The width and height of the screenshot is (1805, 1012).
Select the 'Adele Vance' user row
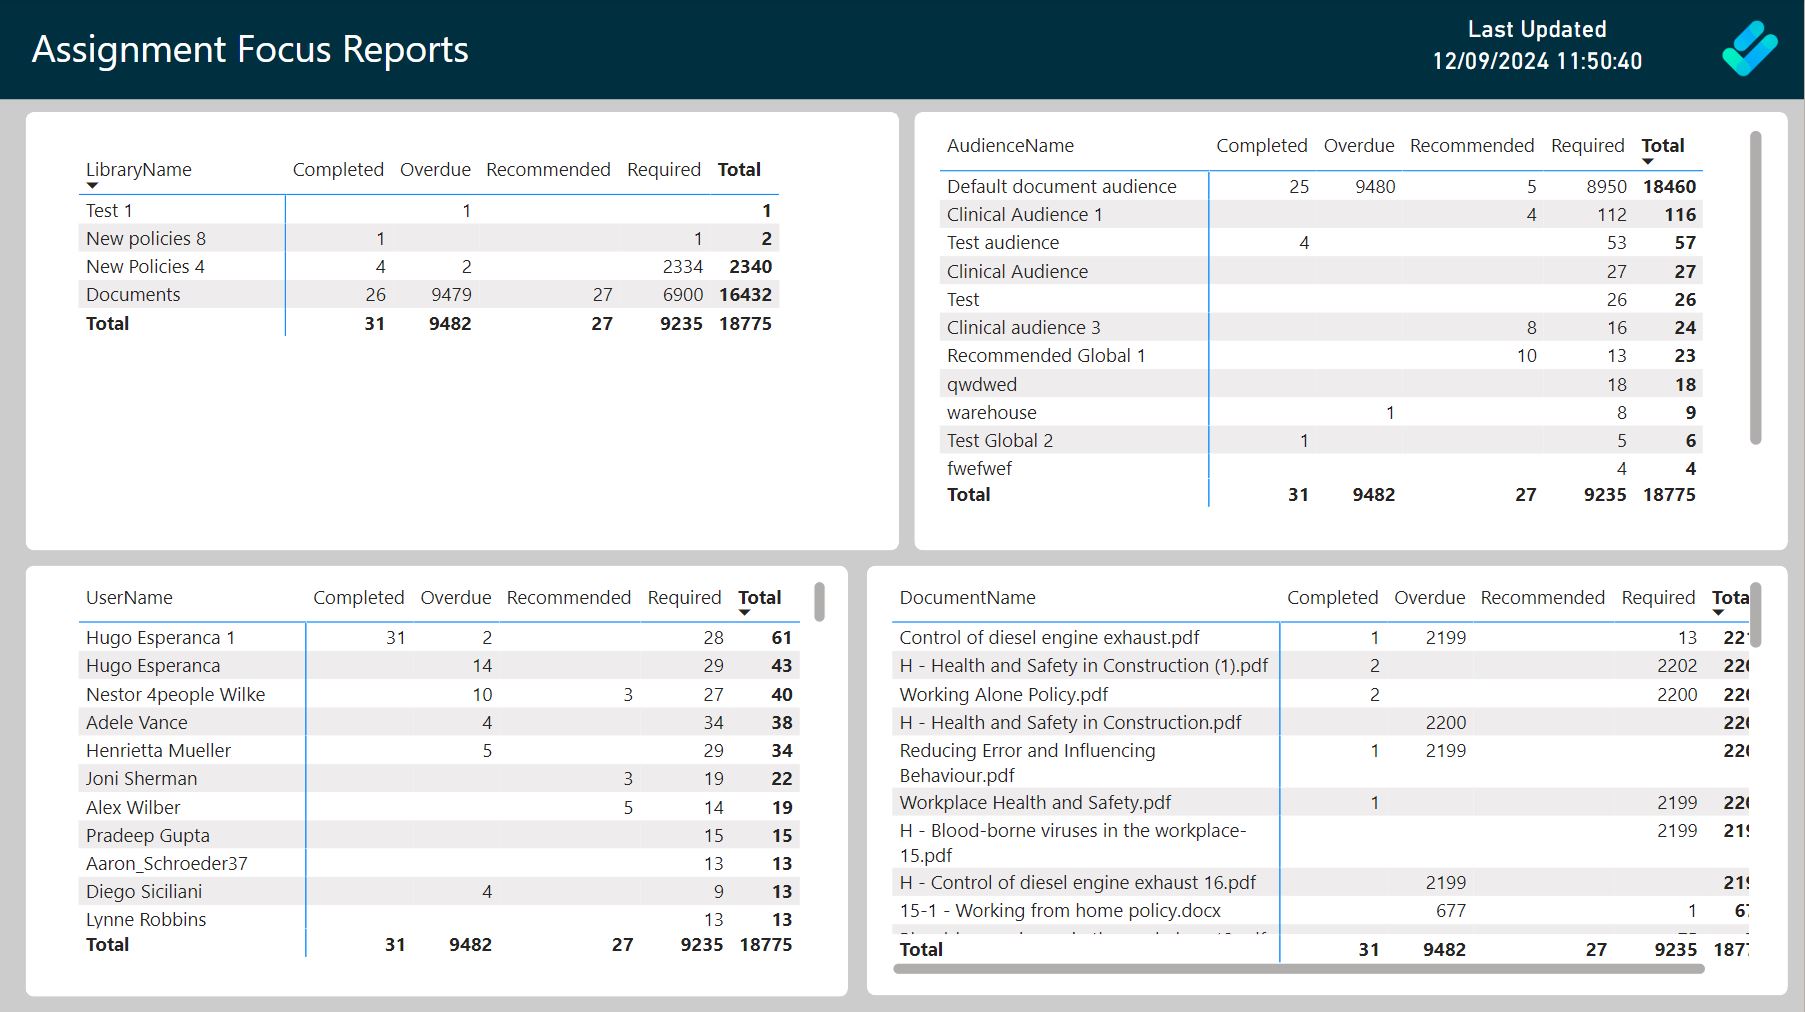coord(439,723)
